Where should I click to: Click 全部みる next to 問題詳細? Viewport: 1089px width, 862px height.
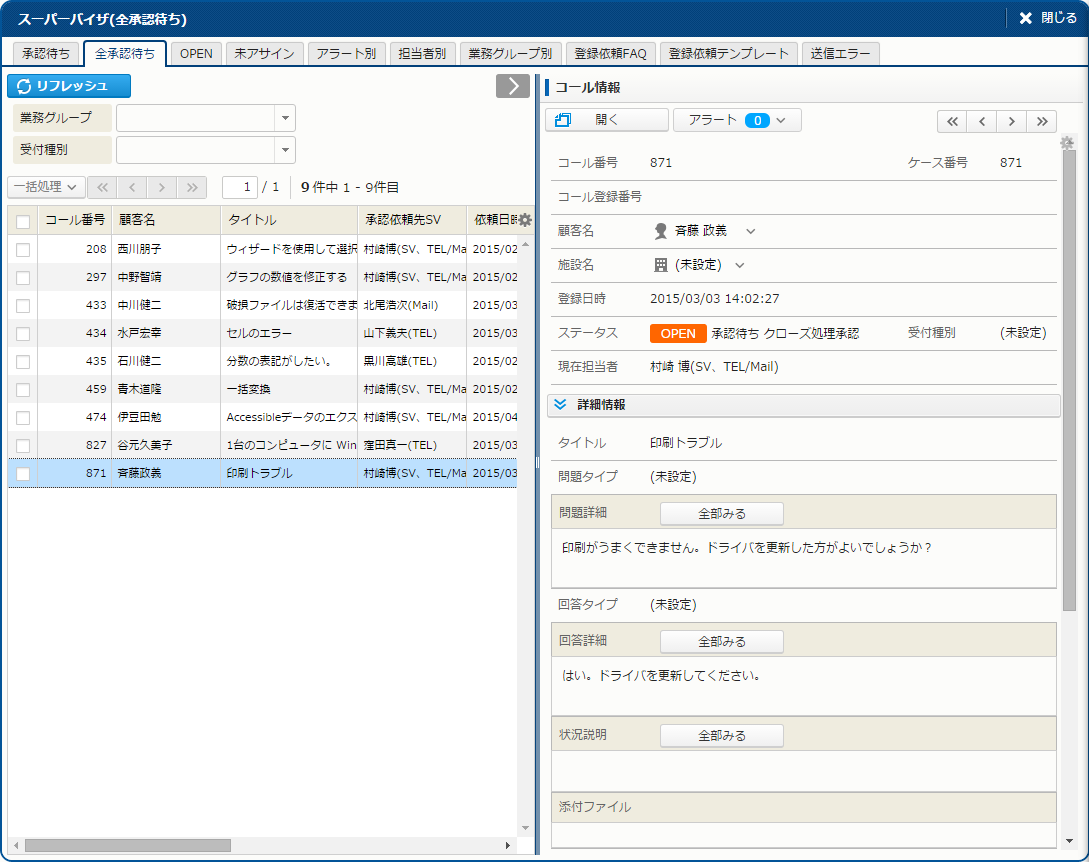tap(721, 513)
